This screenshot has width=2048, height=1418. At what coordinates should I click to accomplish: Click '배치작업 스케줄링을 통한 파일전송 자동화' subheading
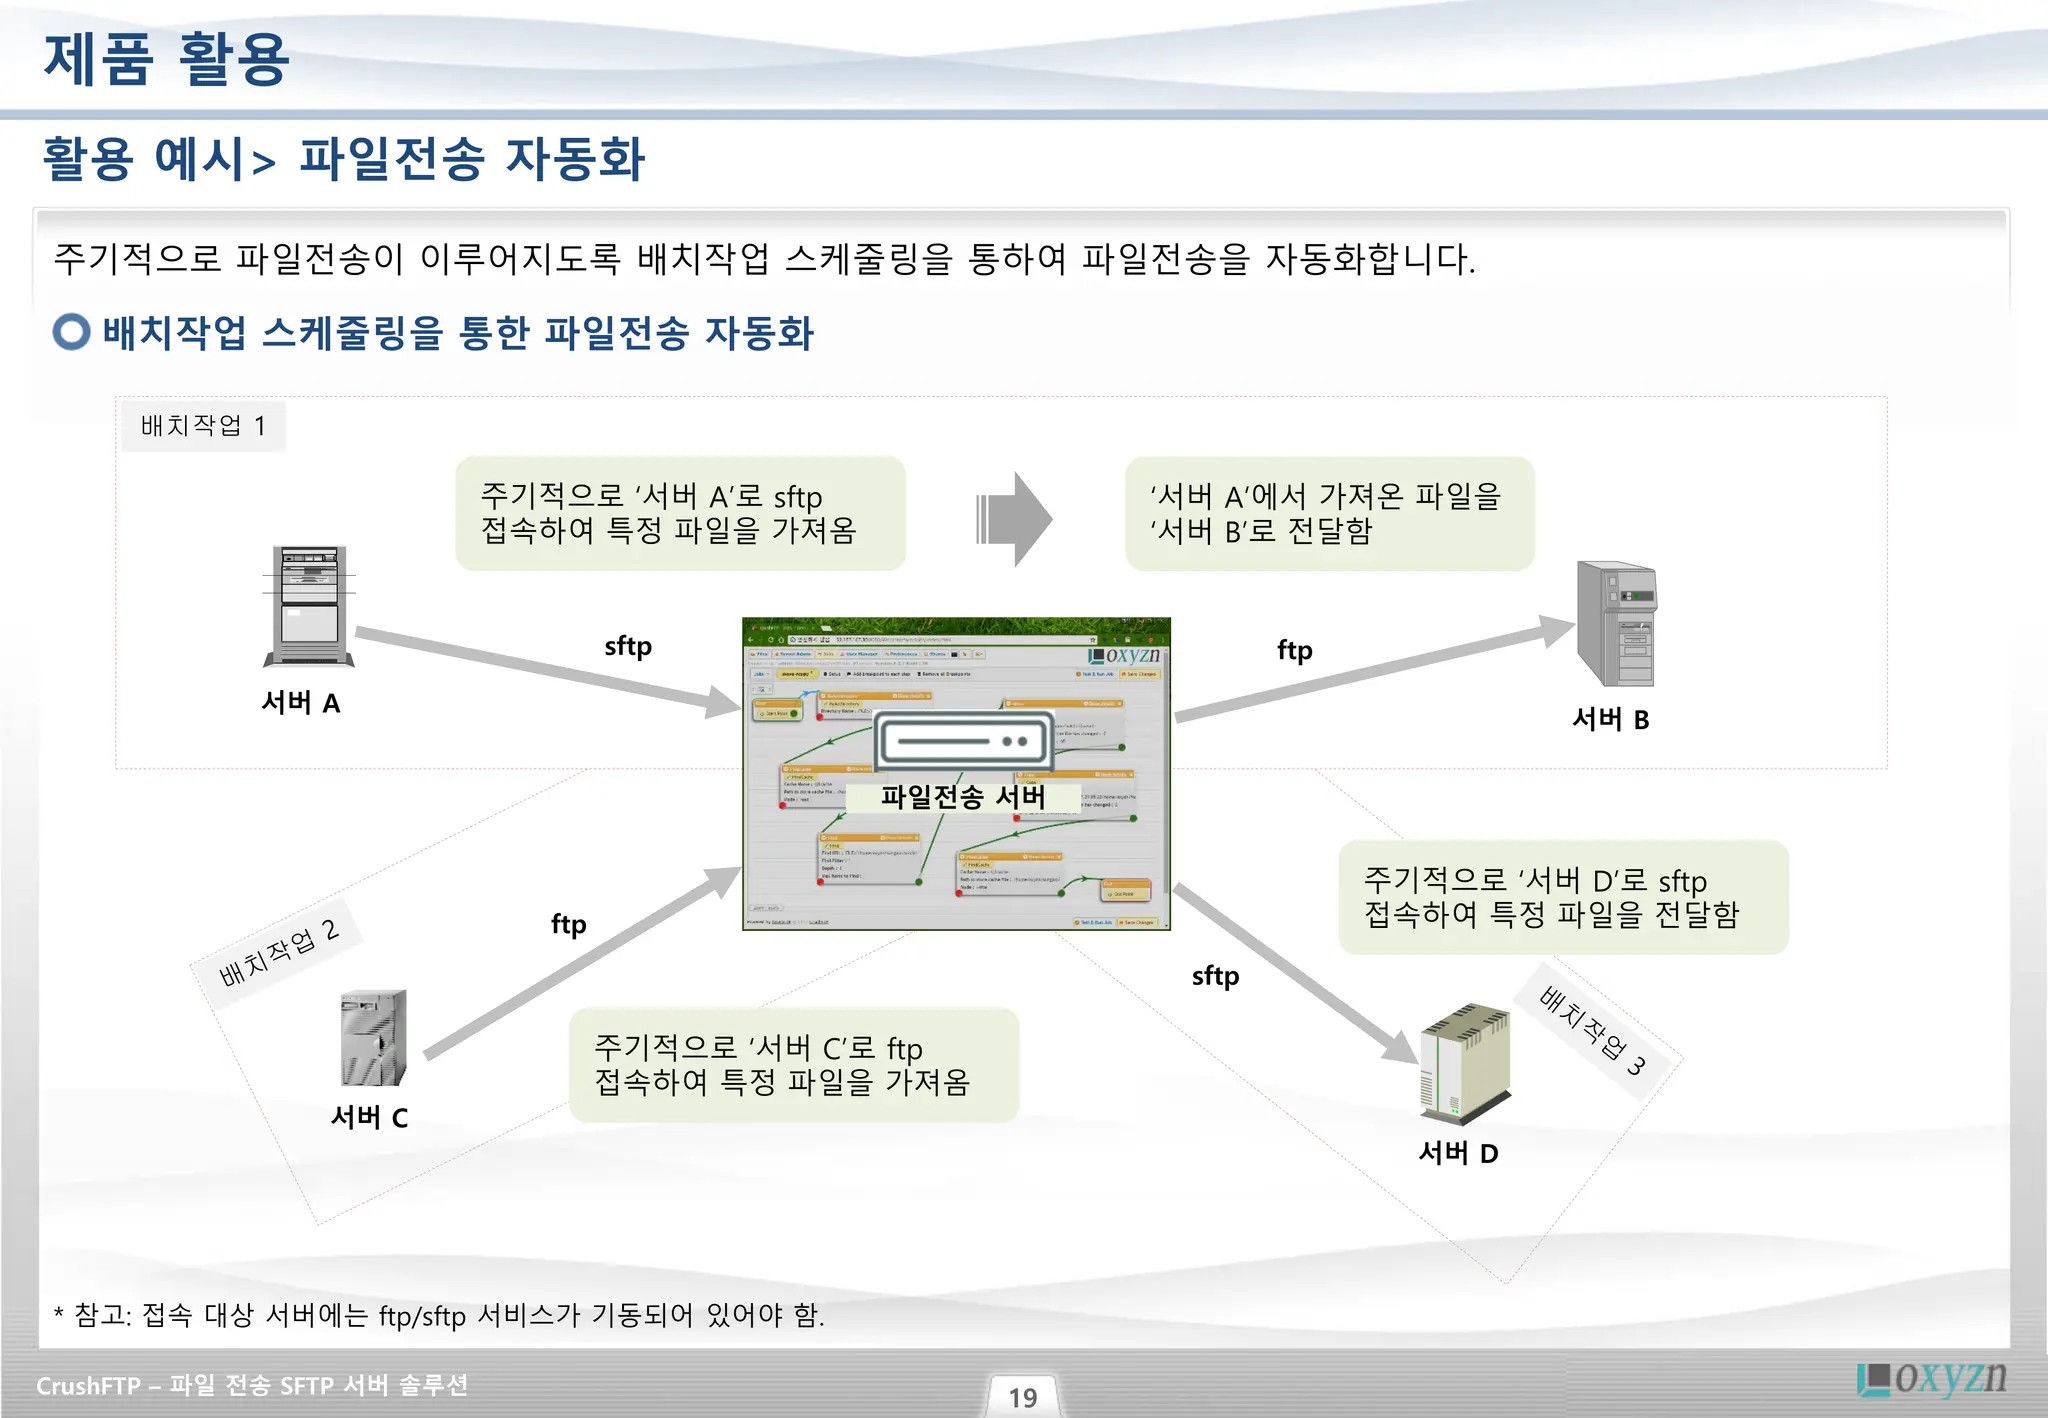click(458, 333)
